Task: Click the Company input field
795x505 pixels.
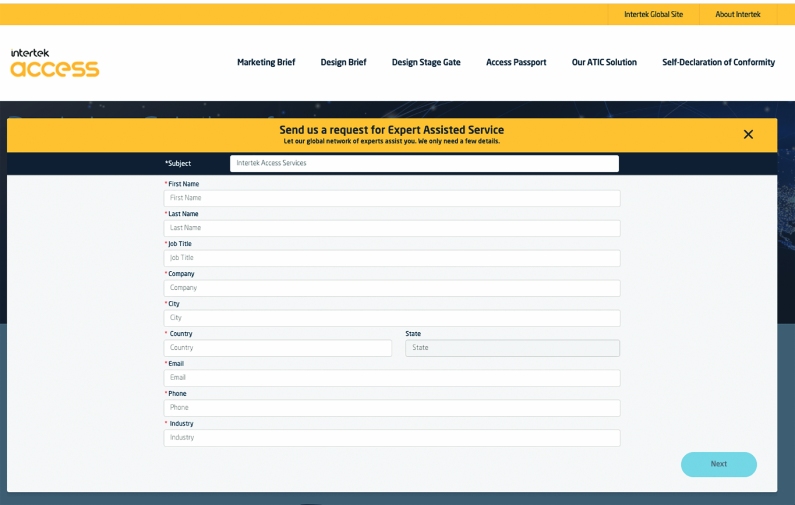Action: click(x=392, y=288)
